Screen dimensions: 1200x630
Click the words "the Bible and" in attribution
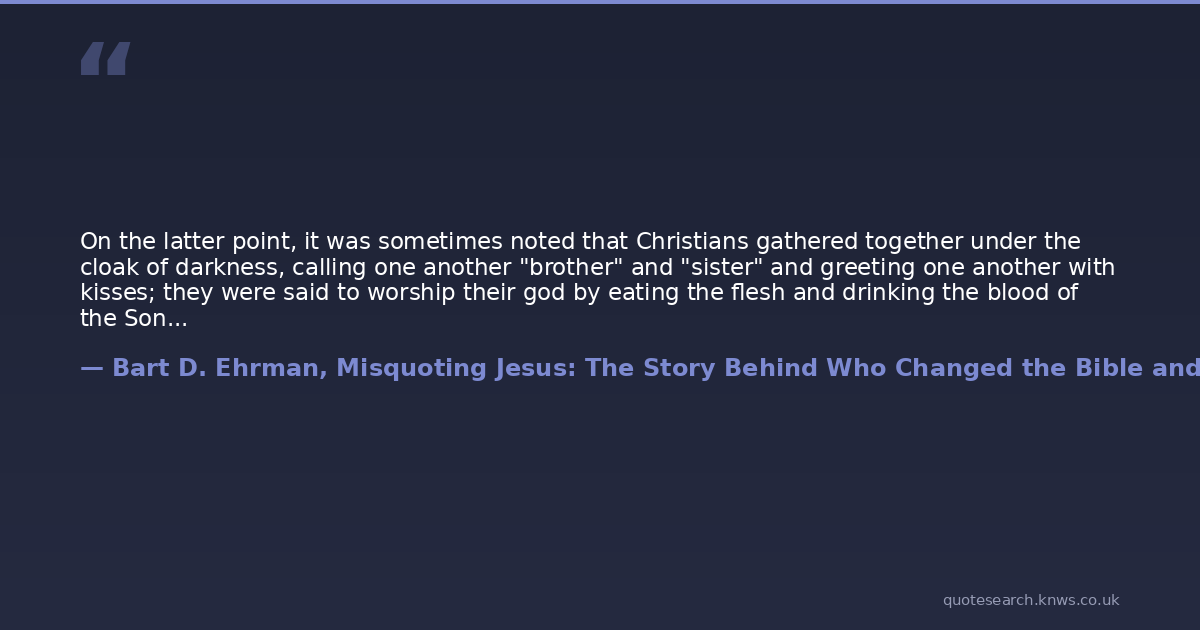[x=1110, y=368]
